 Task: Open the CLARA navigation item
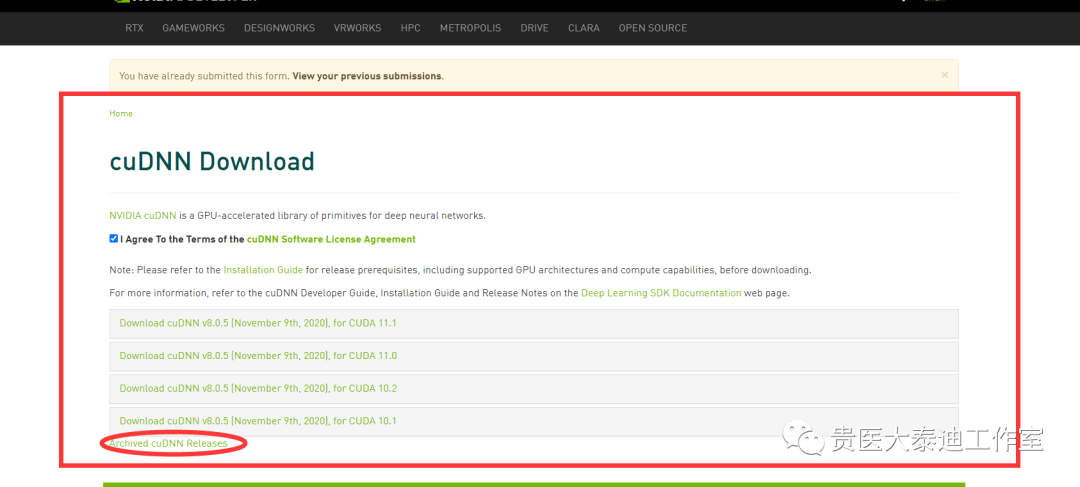pyautogui.click(x=583, y=28)
